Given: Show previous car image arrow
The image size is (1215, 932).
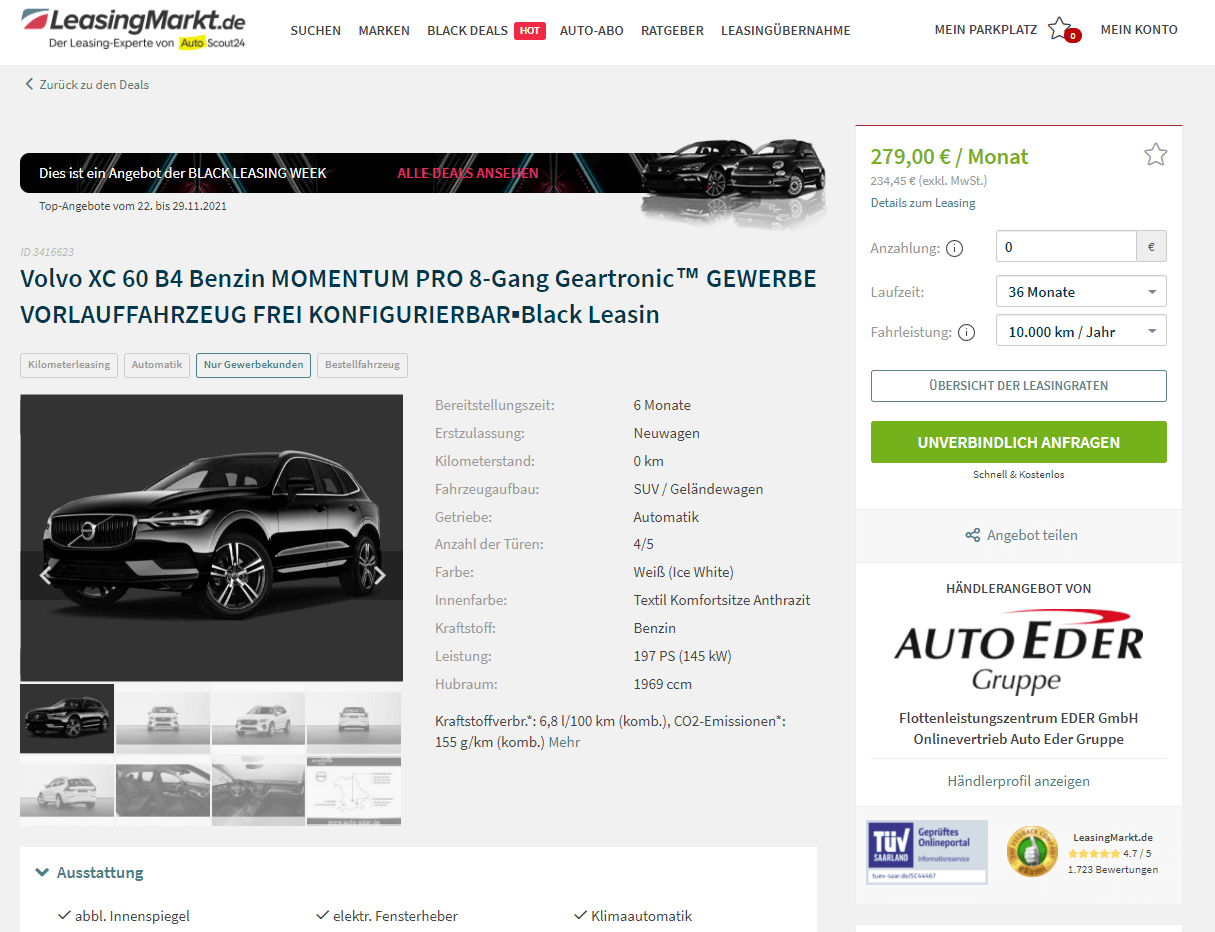Looking at the screenshot, I should click(x=45, y=575).
